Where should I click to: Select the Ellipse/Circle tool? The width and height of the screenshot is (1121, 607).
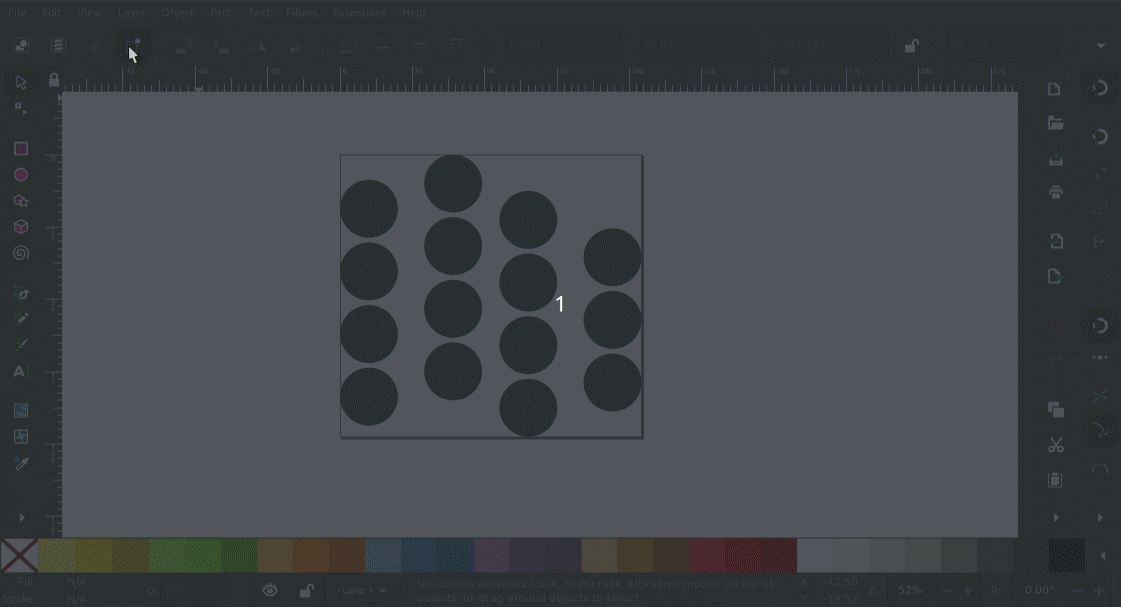tap(20, 175)
